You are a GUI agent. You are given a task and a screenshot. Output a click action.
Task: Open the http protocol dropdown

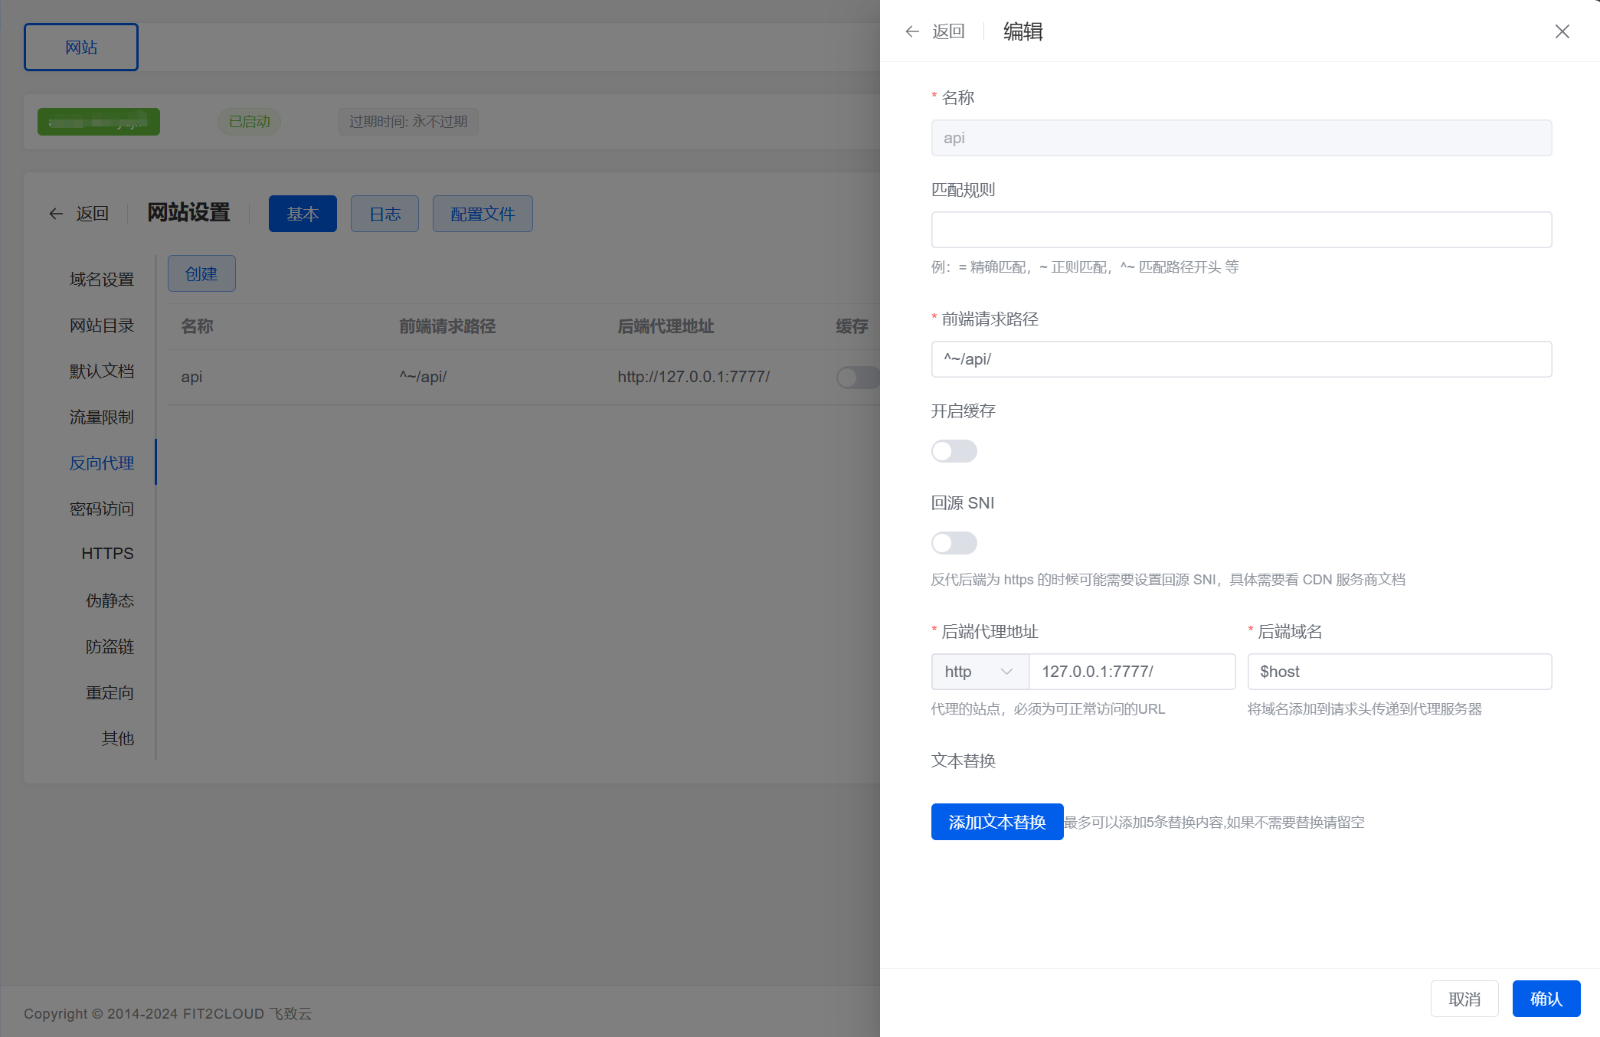coord(979,671)
